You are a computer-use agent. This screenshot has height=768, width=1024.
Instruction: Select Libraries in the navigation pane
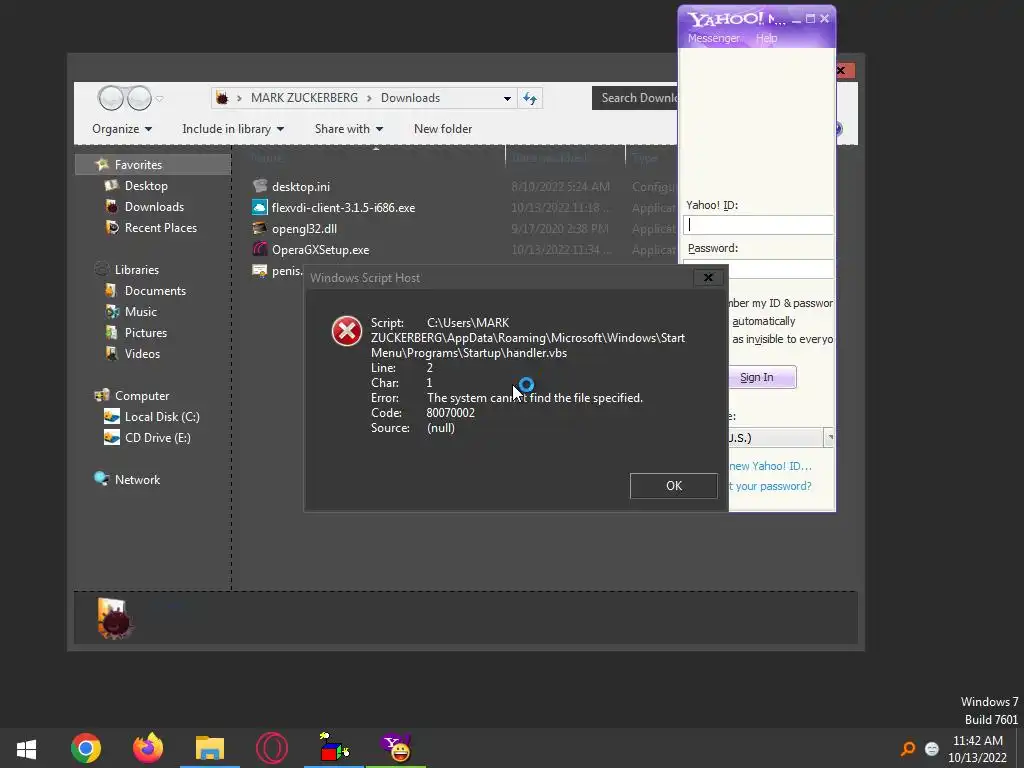point(136,270)
